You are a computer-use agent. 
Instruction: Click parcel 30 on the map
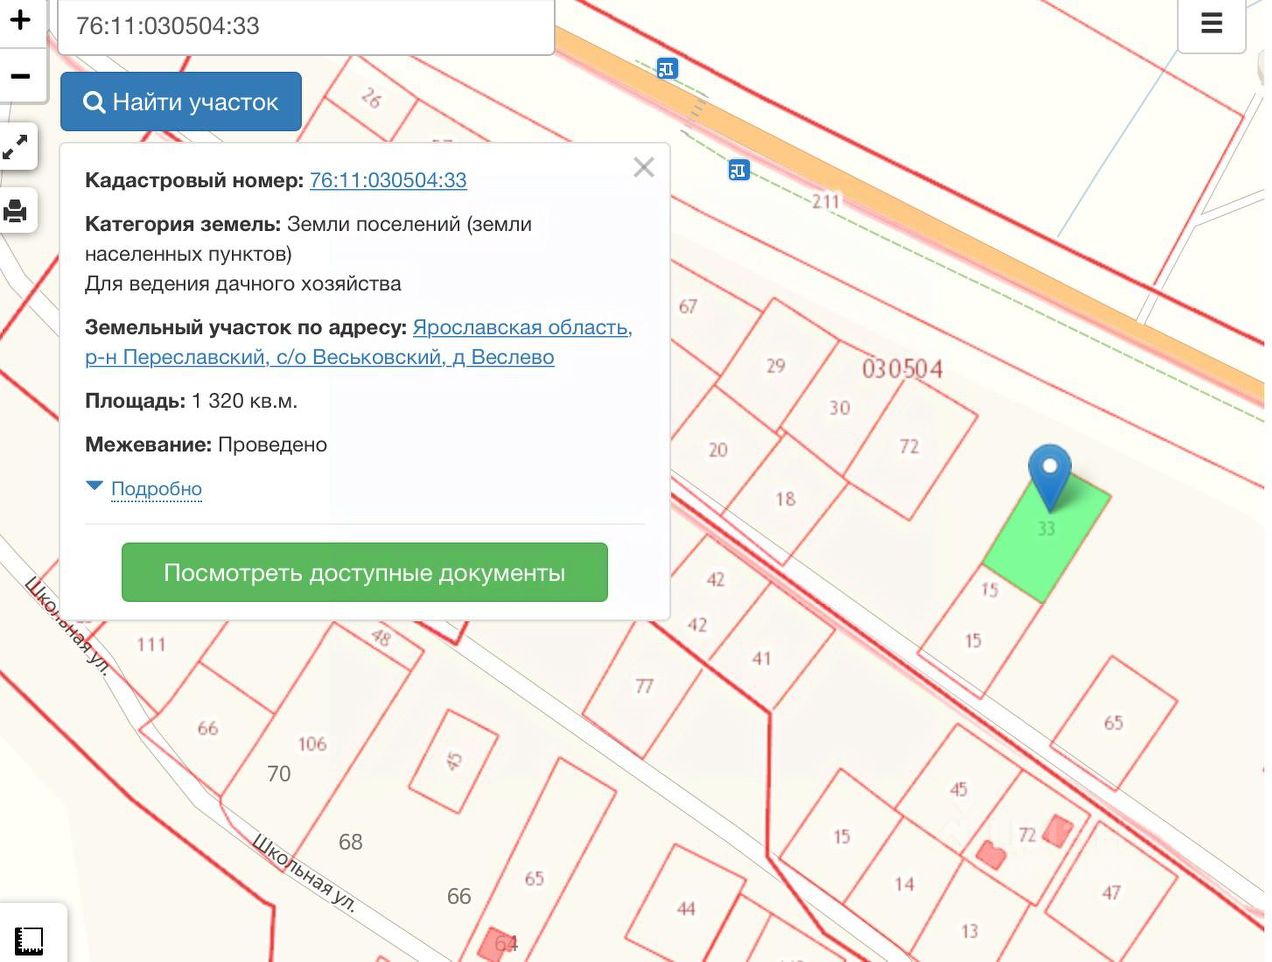click(x=839, y=408)
